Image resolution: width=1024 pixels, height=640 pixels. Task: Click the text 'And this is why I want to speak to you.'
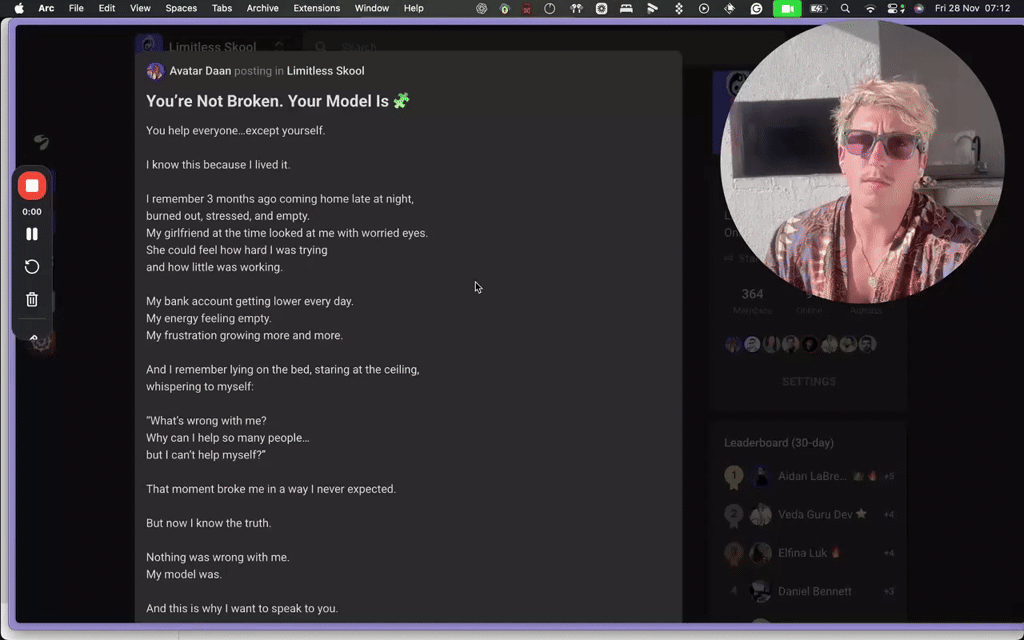point(242,608)
